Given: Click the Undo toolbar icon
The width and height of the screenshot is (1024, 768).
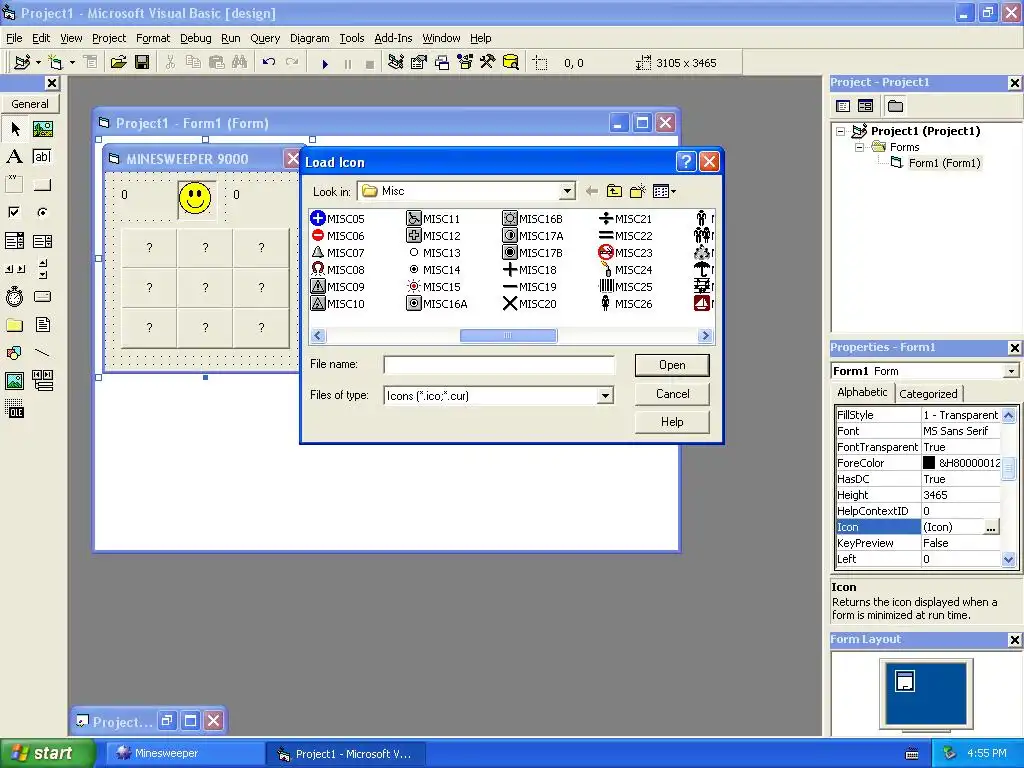Looking at the screenshot, I should click(268, 63).
